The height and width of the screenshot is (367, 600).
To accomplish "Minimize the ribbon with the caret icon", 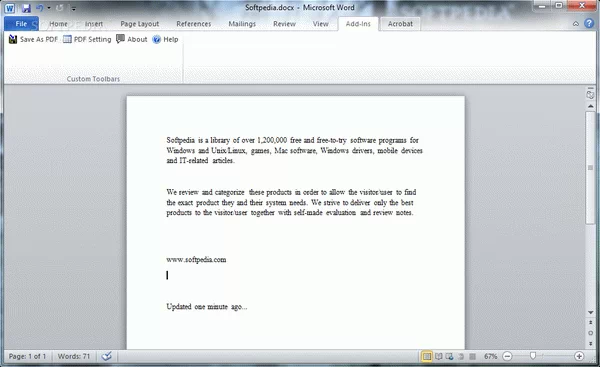I will 576,24.
